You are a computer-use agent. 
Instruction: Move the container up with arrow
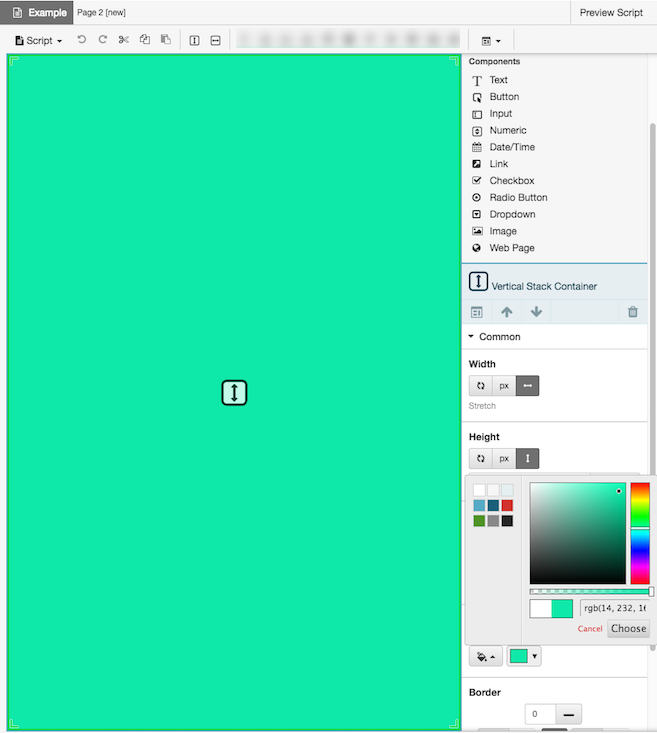pyautogui.click(x=507, y=312)
